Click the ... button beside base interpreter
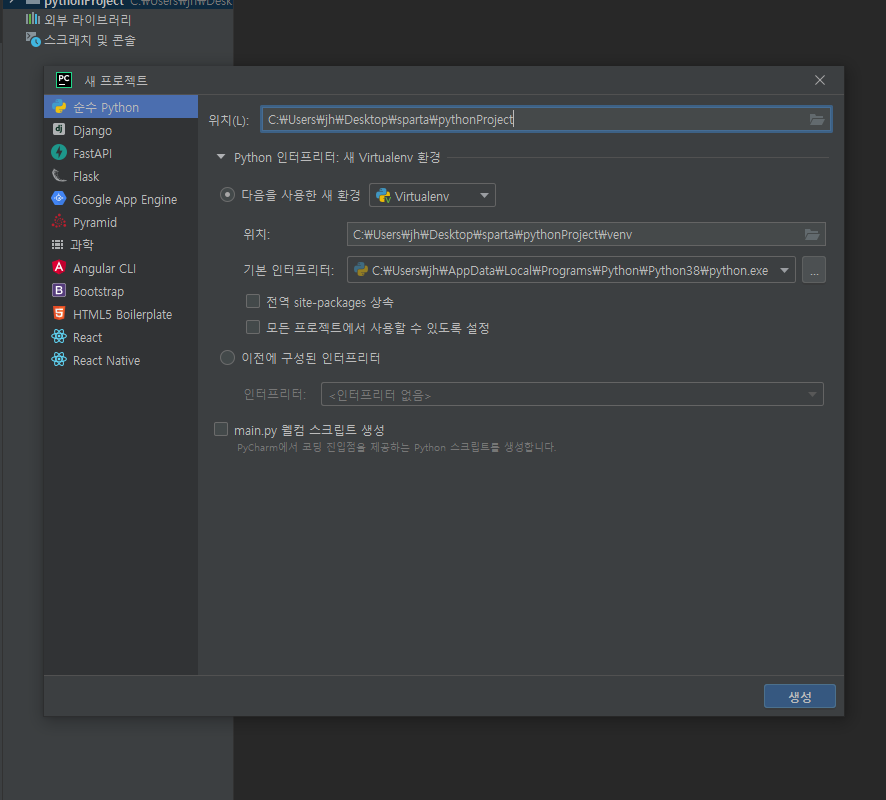This screenshot has width=886, height=800. pyautogui.click(x=814, y=270)
